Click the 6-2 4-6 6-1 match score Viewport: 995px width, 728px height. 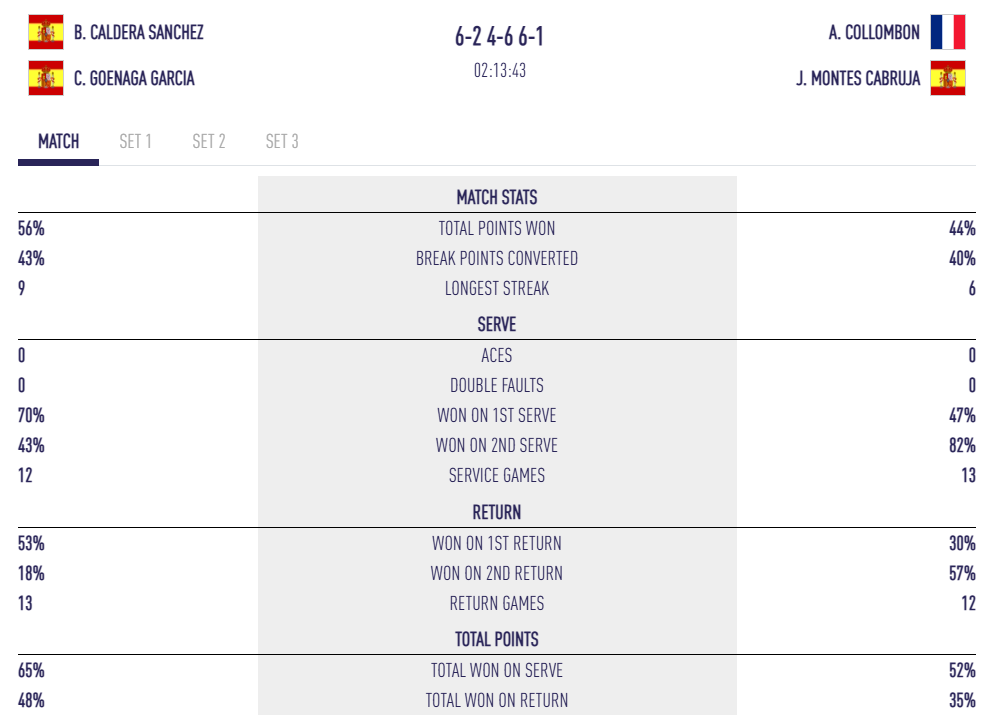pos(499,38)
